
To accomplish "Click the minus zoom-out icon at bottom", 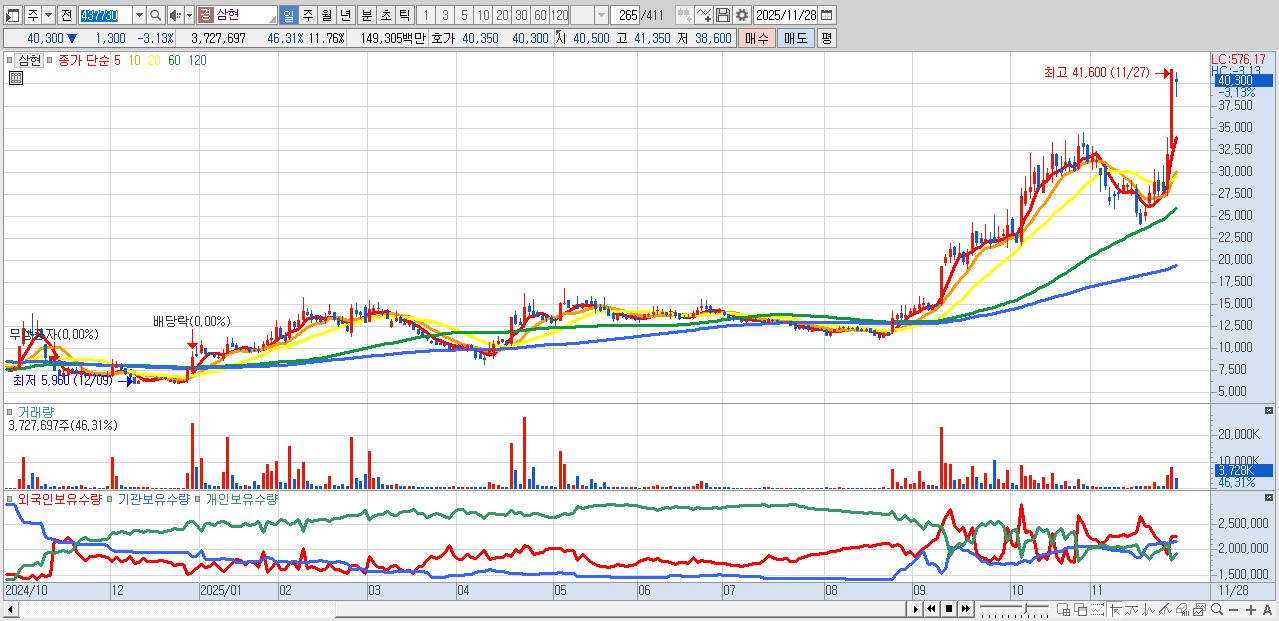I will coord(1234,609).
